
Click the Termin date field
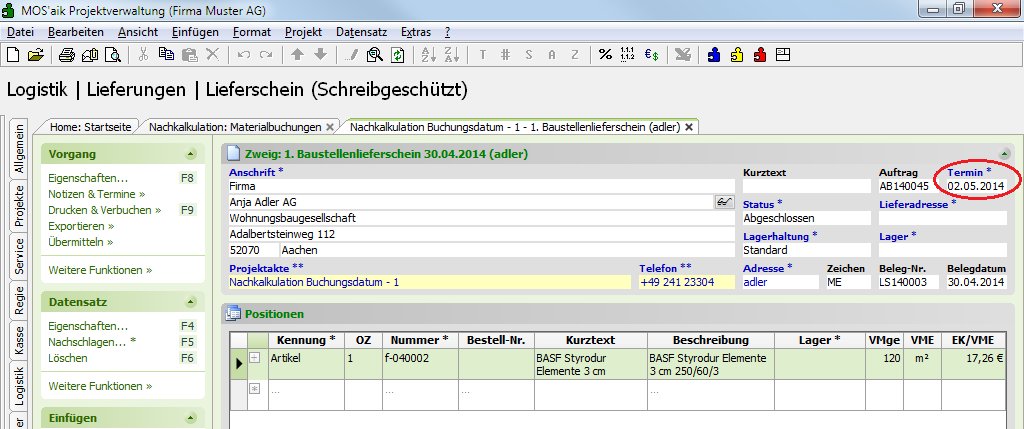pyautogui.click(x=976, y=186)
